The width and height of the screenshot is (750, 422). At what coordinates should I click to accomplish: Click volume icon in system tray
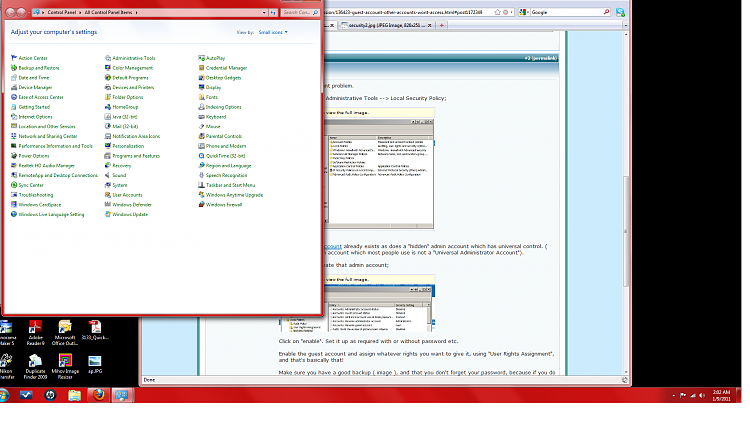click(702, 395)
